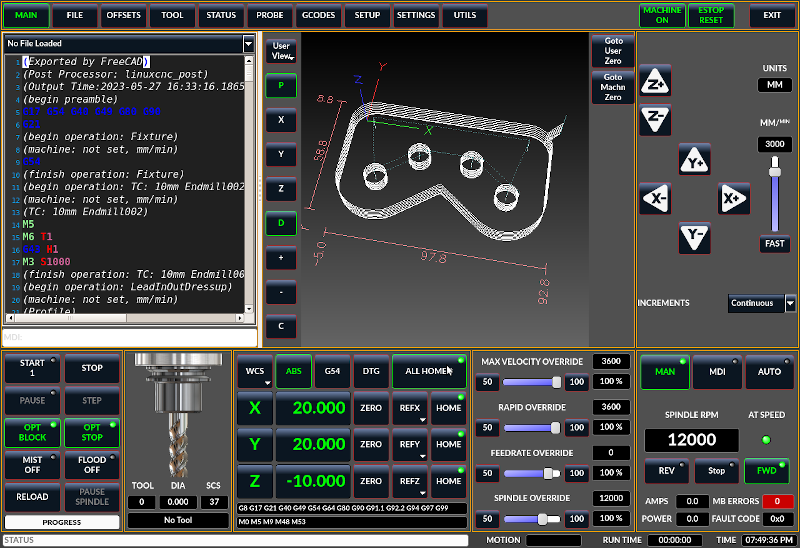Click the ESTOP RESET button
800x548 pixels.
(711, 16)
